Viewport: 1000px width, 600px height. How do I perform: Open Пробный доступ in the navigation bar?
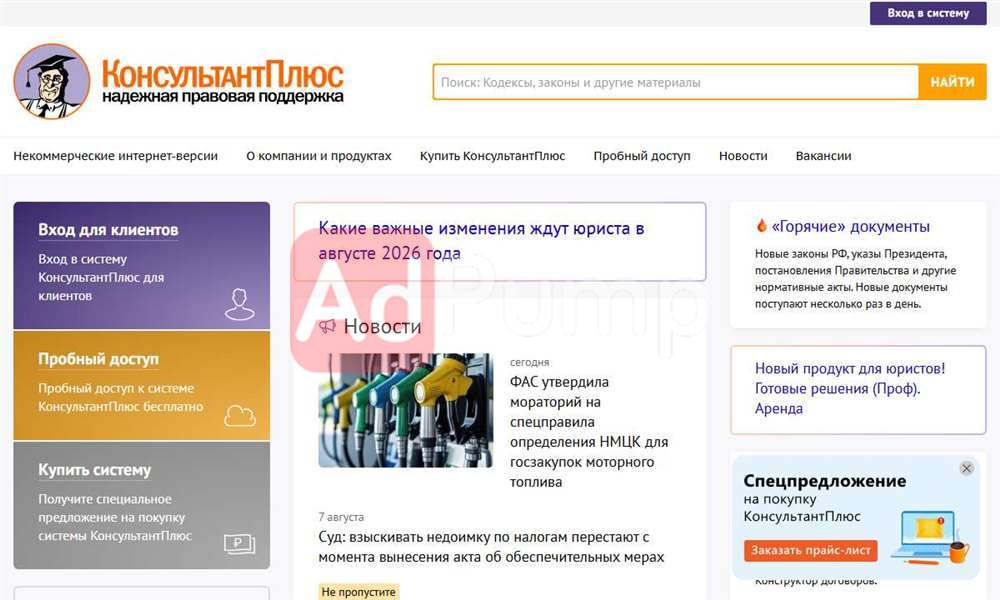[642, 156]
